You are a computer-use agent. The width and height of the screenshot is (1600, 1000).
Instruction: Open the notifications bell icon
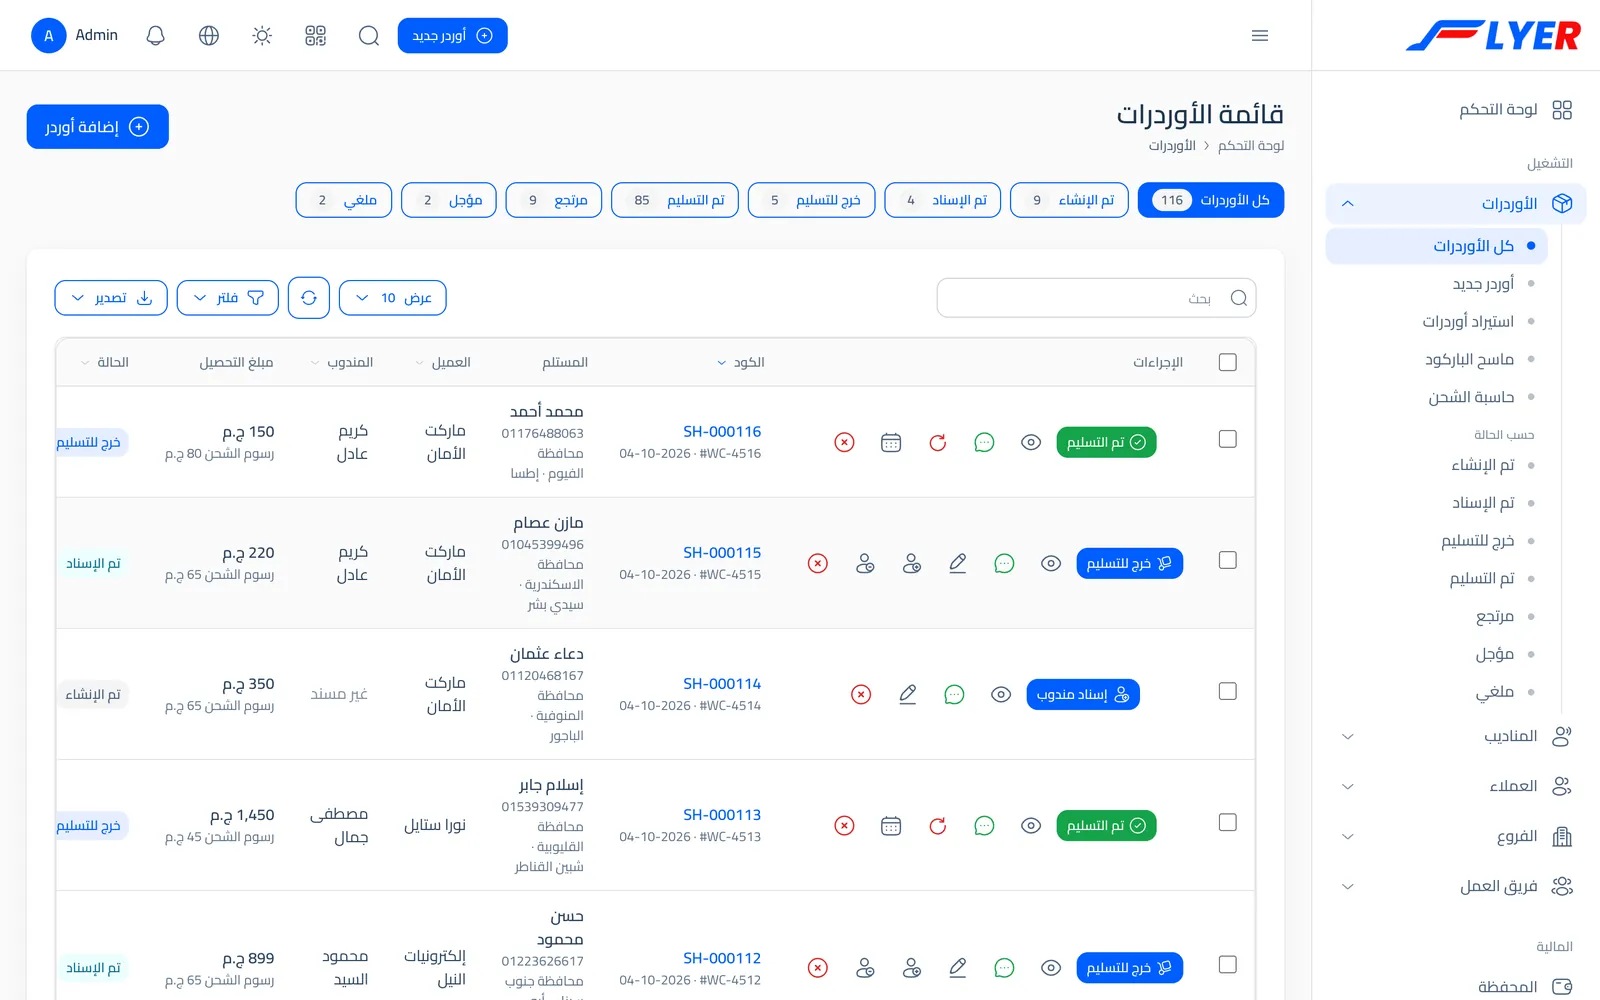tap(155, 36)
